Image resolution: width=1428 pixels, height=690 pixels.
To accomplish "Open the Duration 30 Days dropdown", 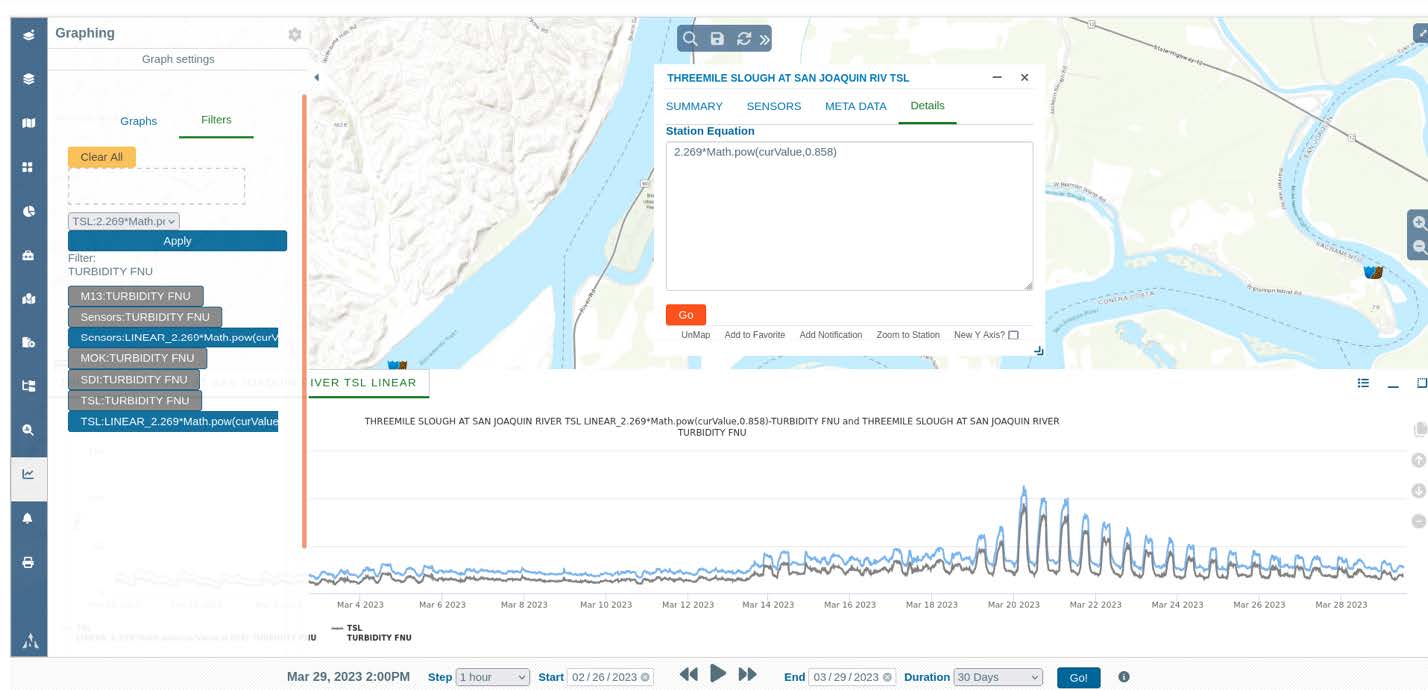I will coord(997,677).
